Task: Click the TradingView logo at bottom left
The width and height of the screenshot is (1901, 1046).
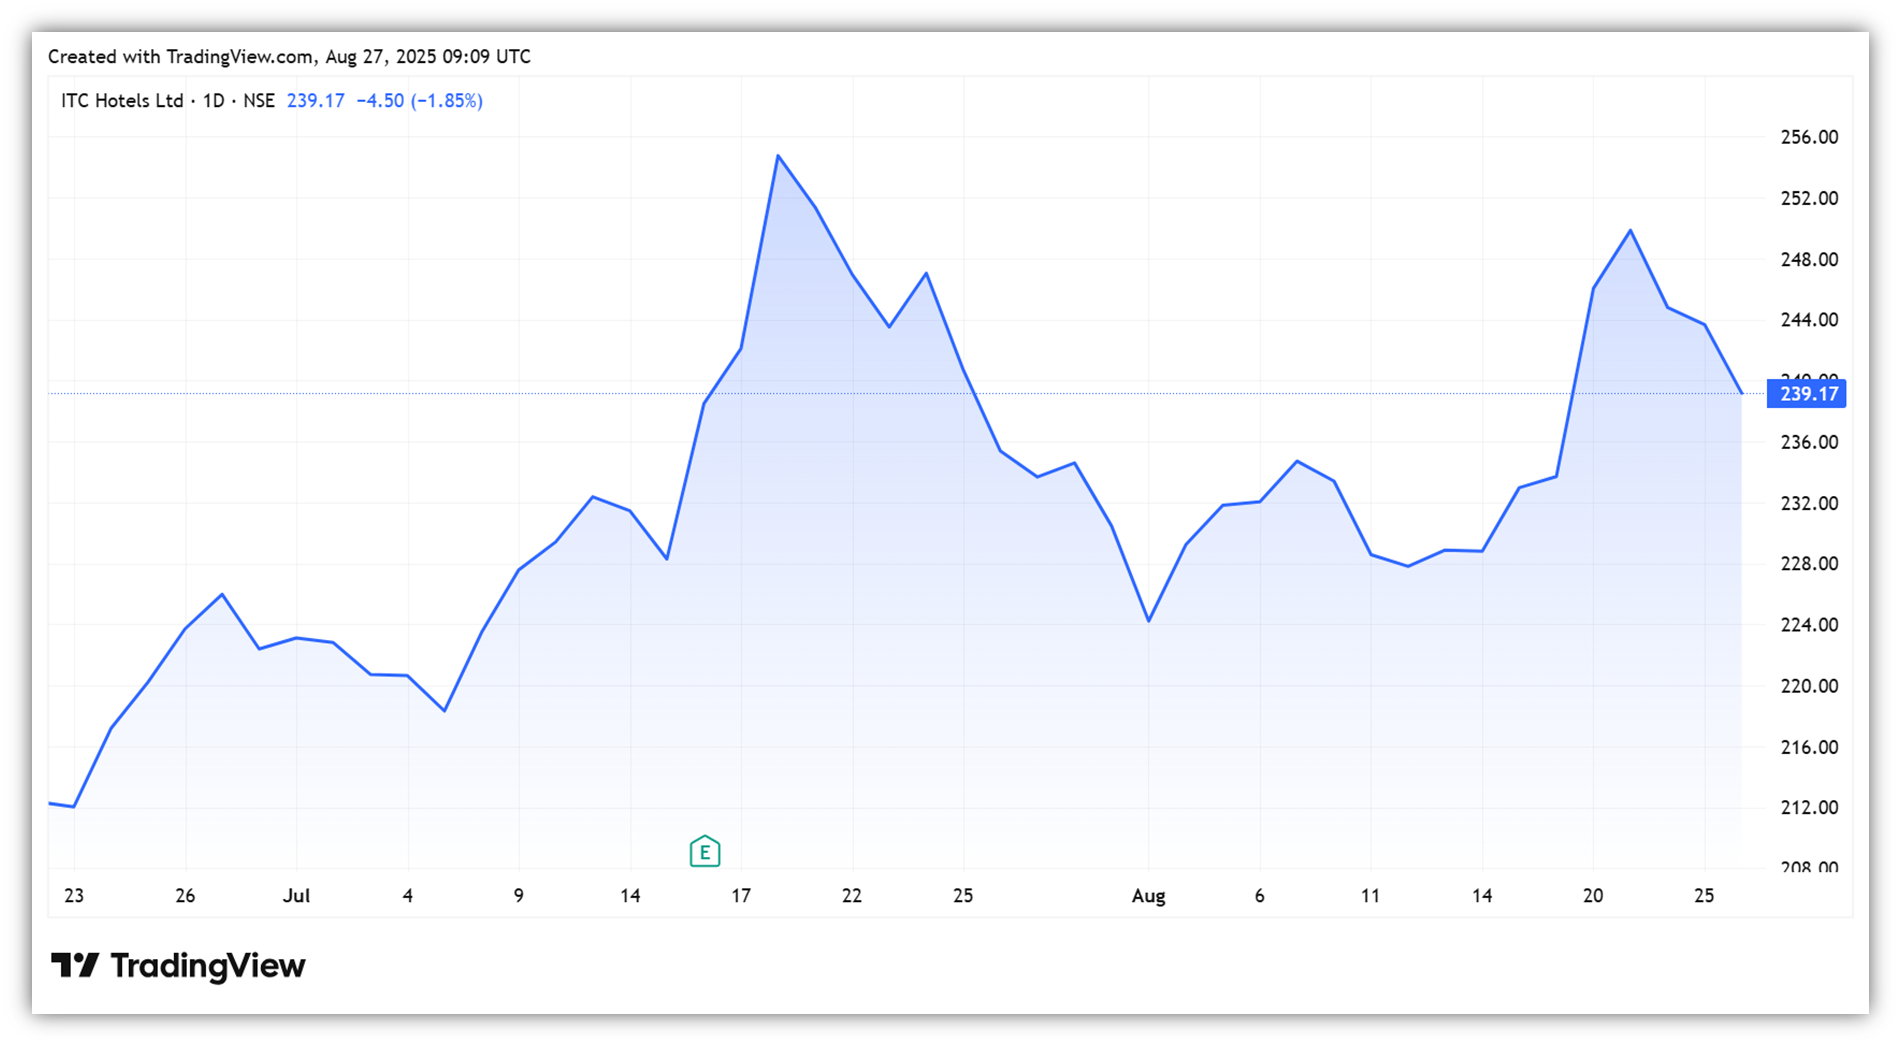Action: [x=178, y=965]
